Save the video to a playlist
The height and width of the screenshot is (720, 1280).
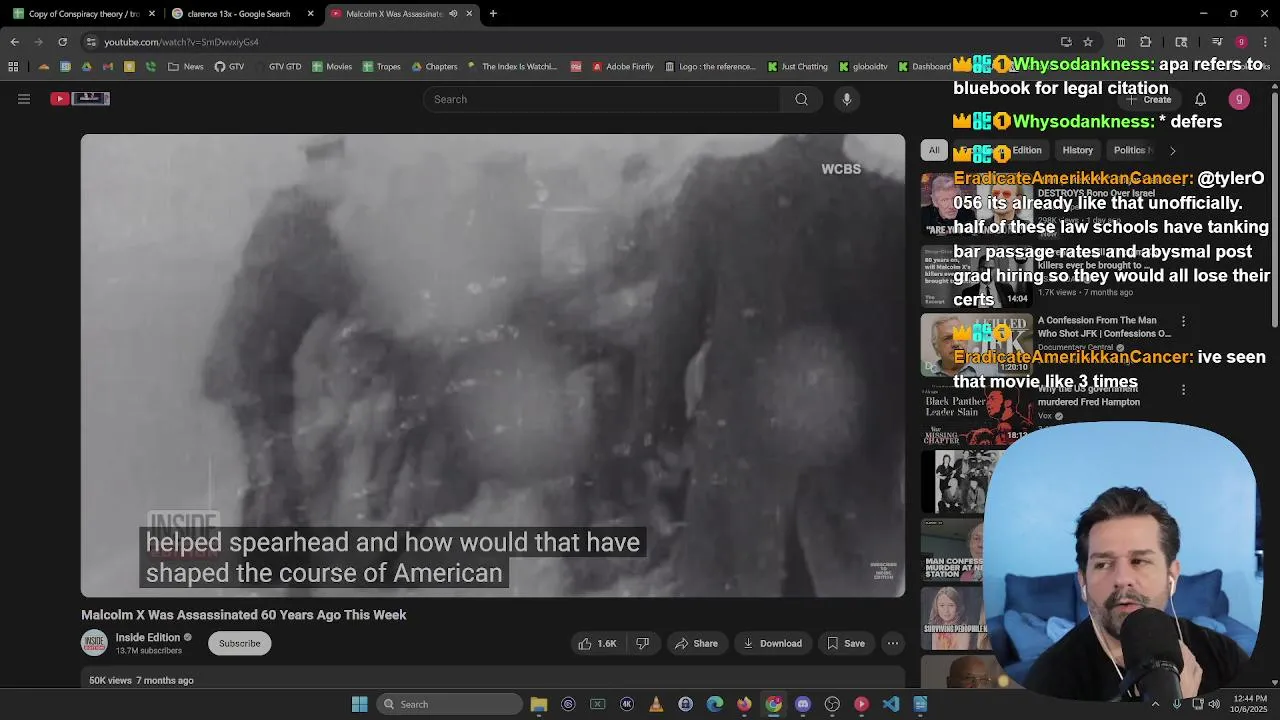click(845, 643)
